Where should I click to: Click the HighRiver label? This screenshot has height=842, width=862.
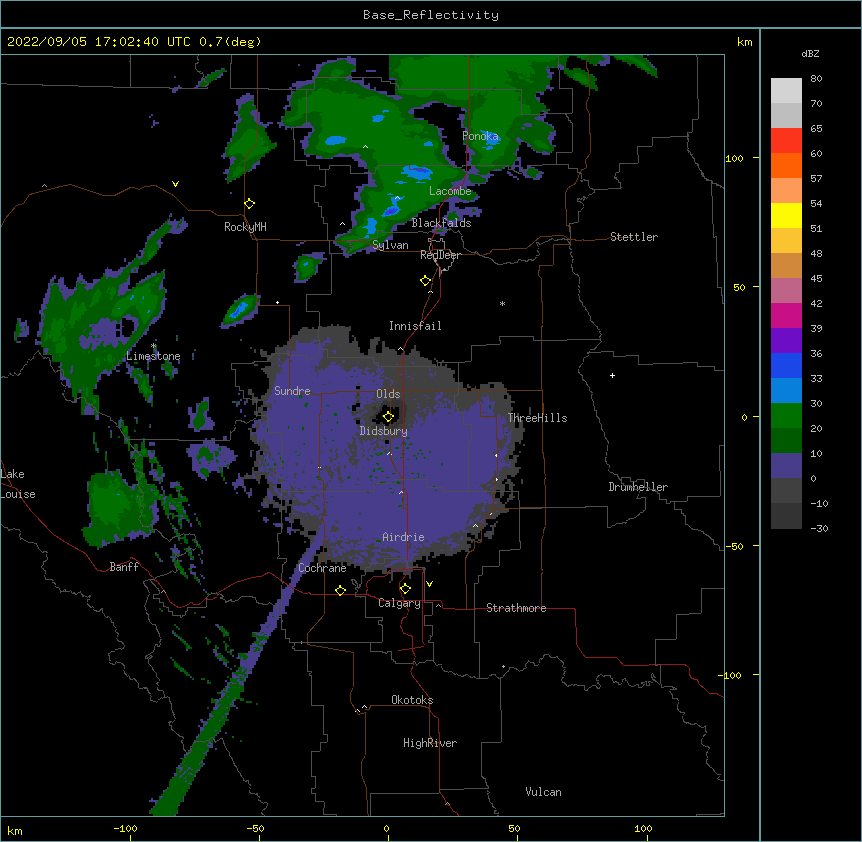pos(430,743)
